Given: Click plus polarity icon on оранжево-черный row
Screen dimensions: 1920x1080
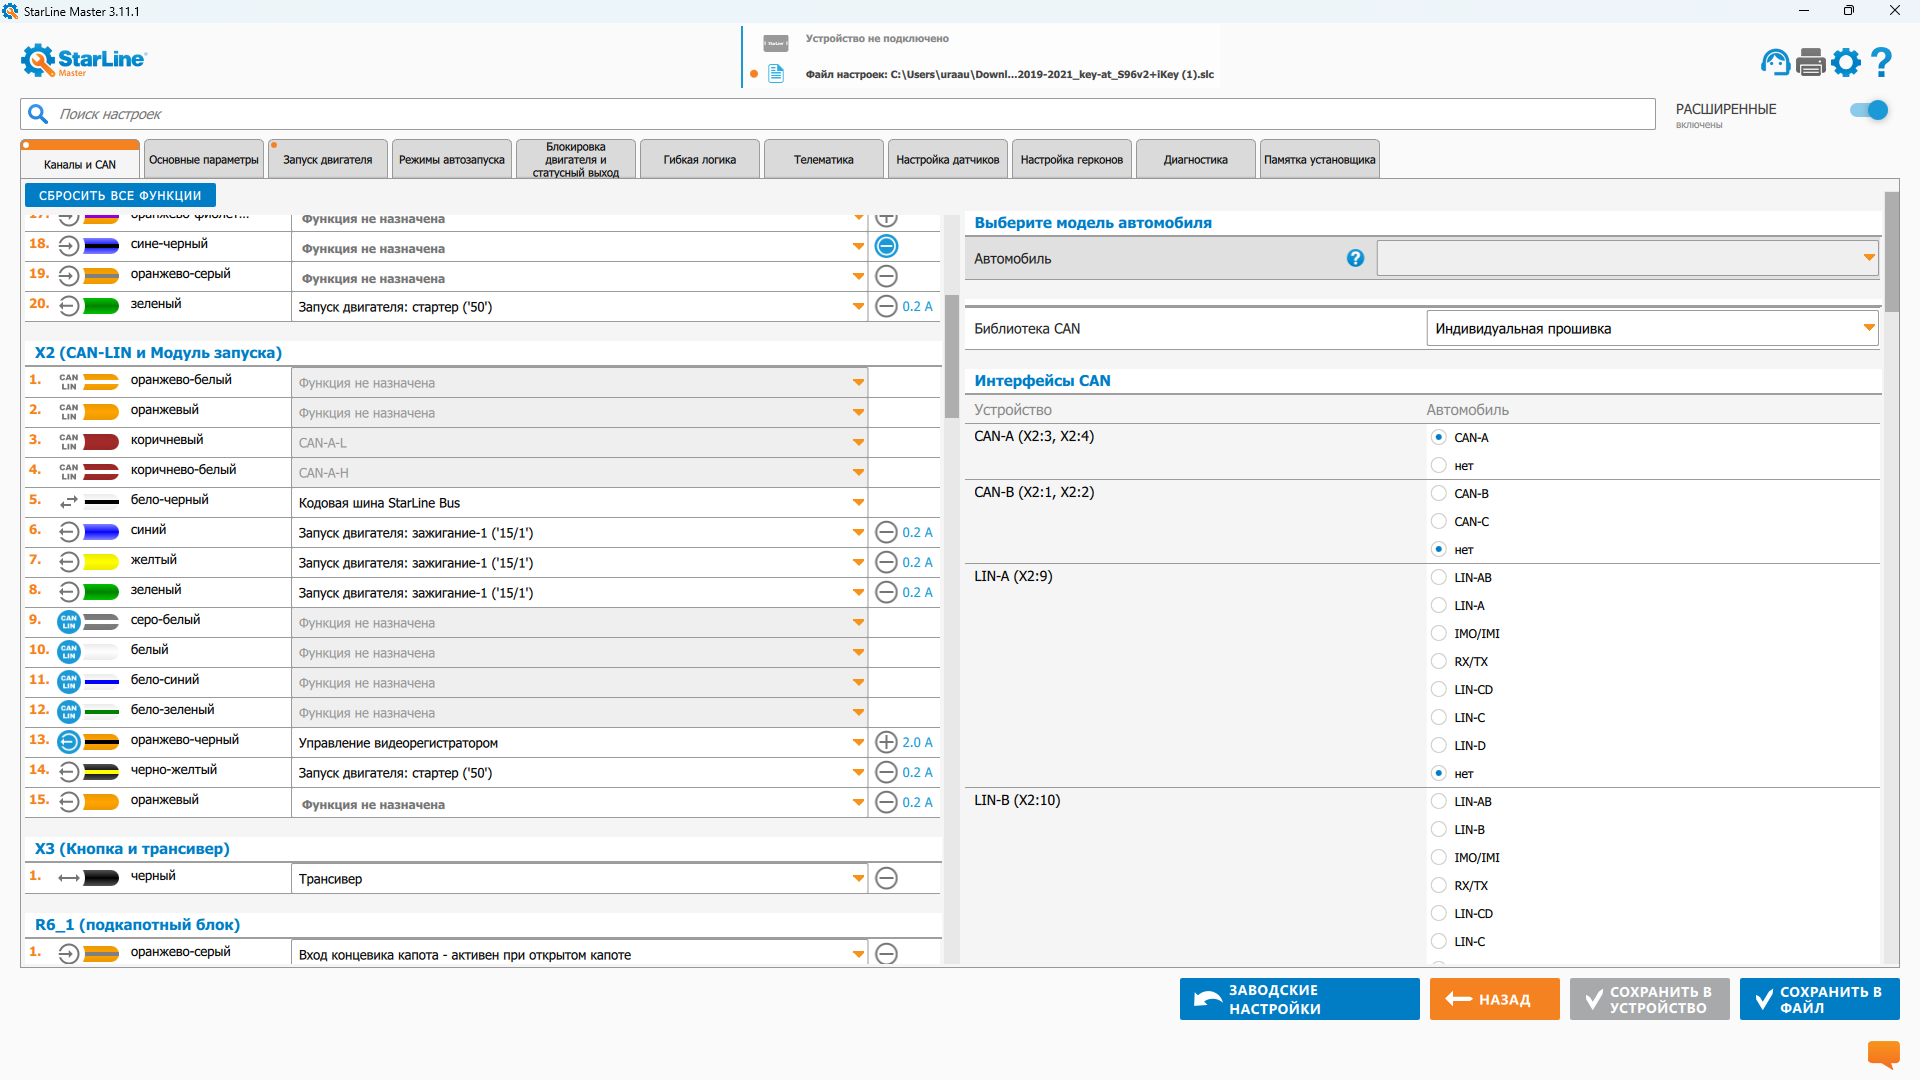Looking at the screenshot, I should (x=886, y=742).
